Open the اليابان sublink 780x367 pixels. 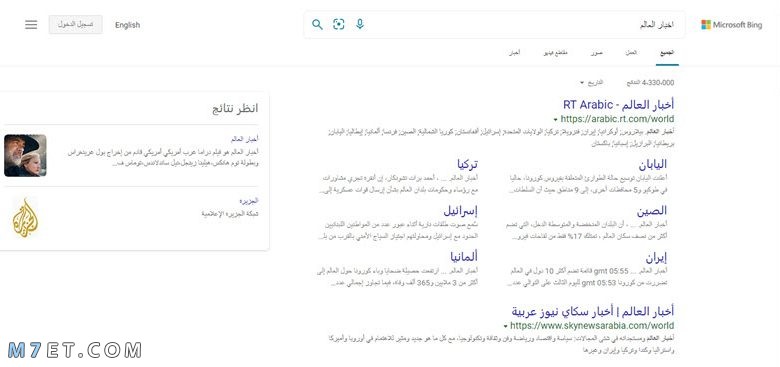(653, 164)
